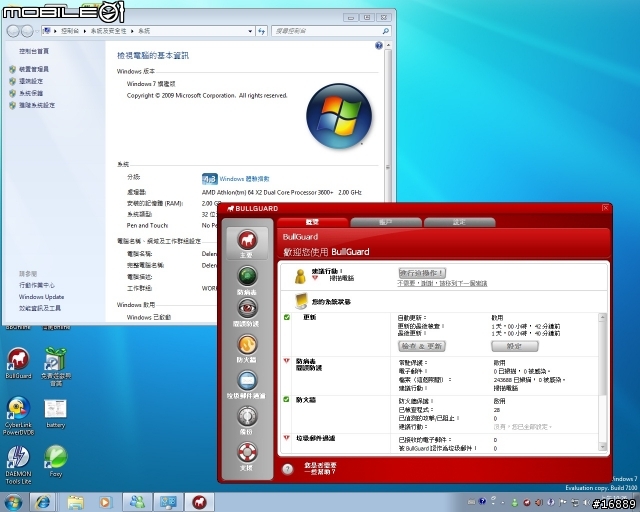Click the Settings (設定) button in Update row
Screen dimensions: 640x512
[515, 346]
